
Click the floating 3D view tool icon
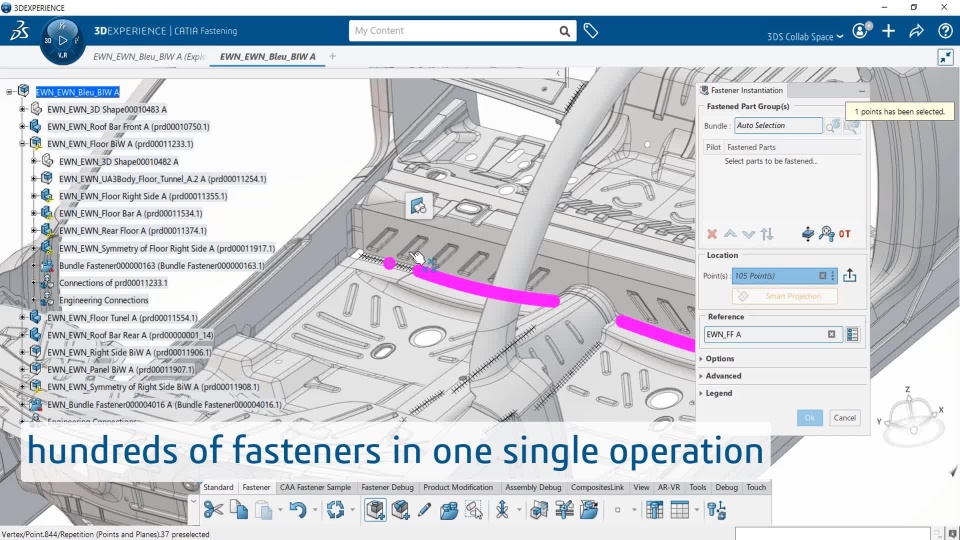pyautogui.click(x=419, y=206)
